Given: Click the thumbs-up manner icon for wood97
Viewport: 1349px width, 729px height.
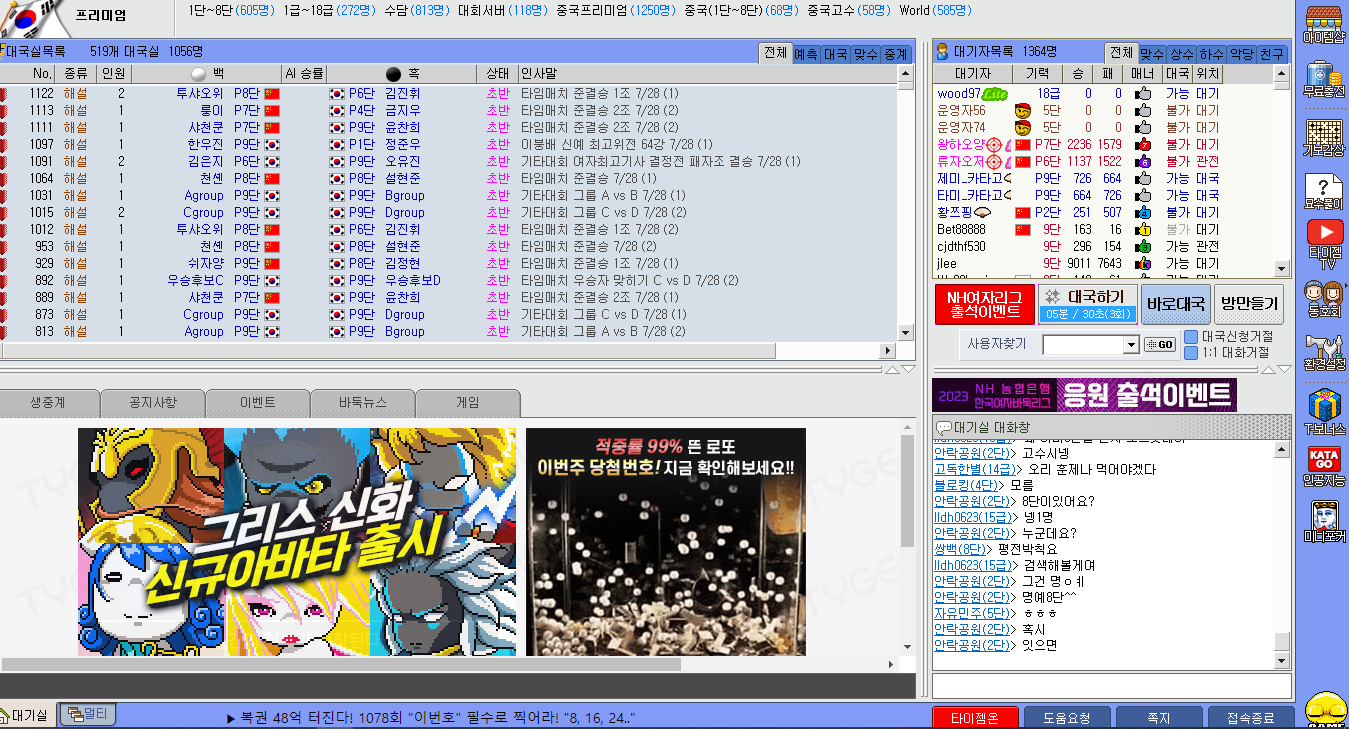Looking at the screenshot, I should coord(1143,94).
